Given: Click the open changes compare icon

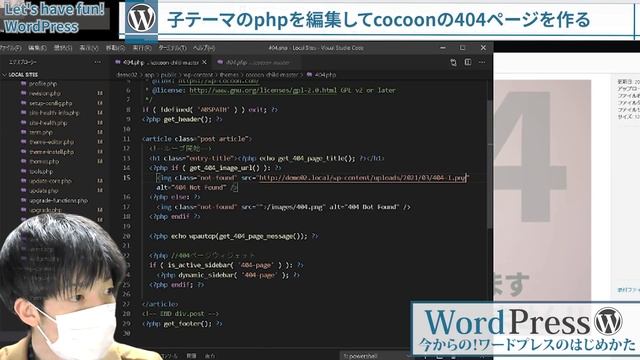Looking at the screenshot, I should tap(453, 62).
